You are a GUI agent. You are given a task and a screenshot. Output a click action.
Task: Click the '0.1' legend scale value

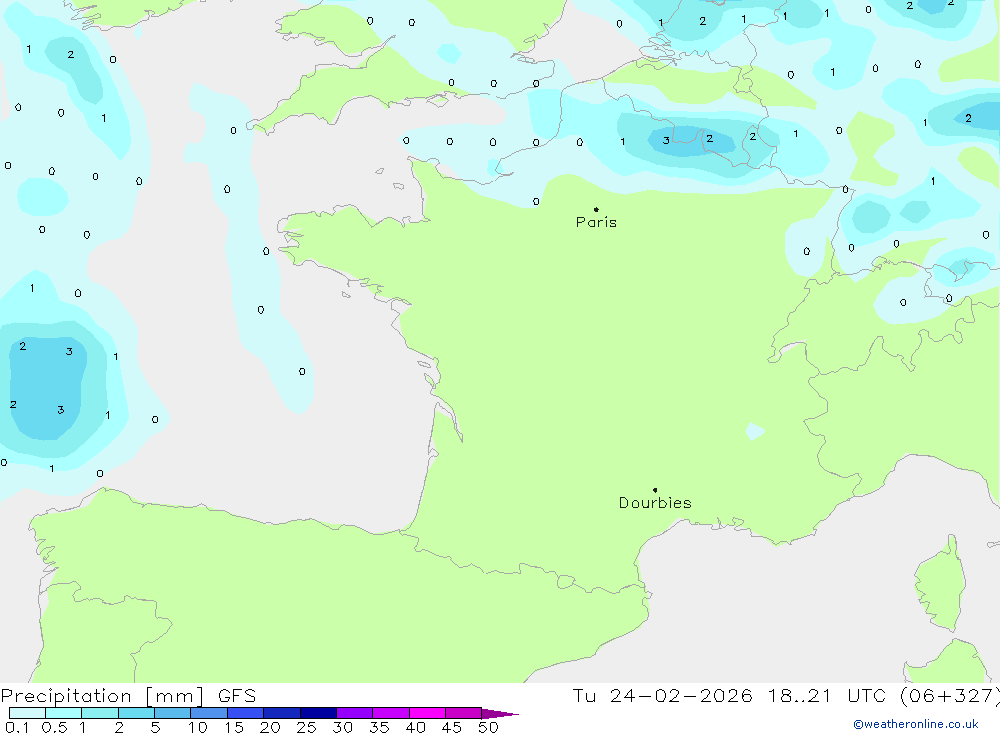(17, 727)
